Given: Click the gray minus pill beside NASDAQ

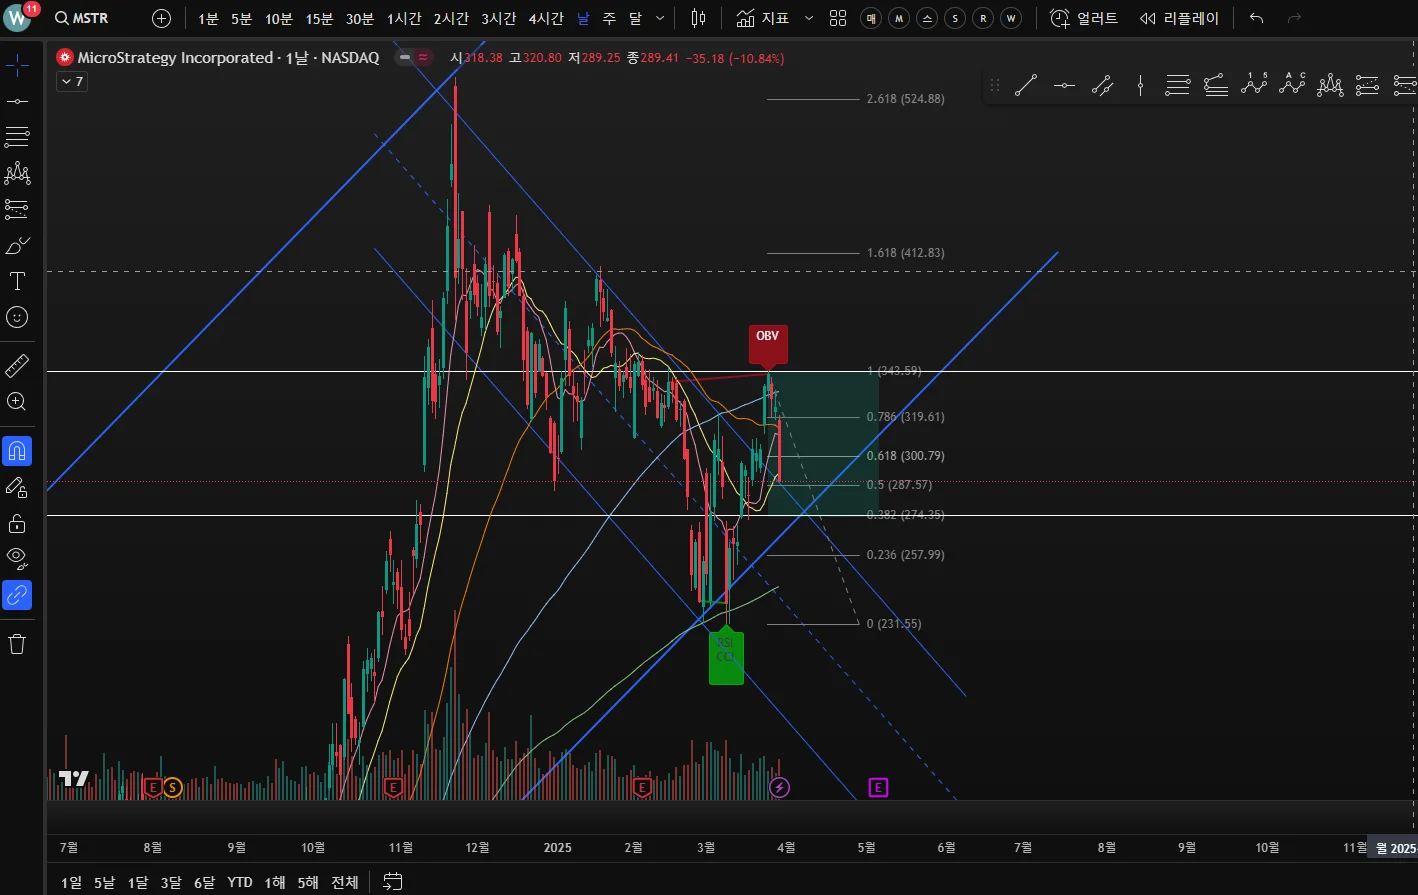Looking at the screenshot, I should click(x=404, y=58).
